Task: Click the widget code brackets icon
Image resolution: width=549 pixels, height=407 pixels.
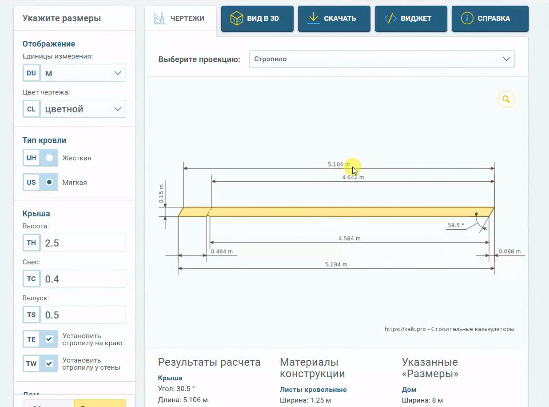Action: click(390, 18)
